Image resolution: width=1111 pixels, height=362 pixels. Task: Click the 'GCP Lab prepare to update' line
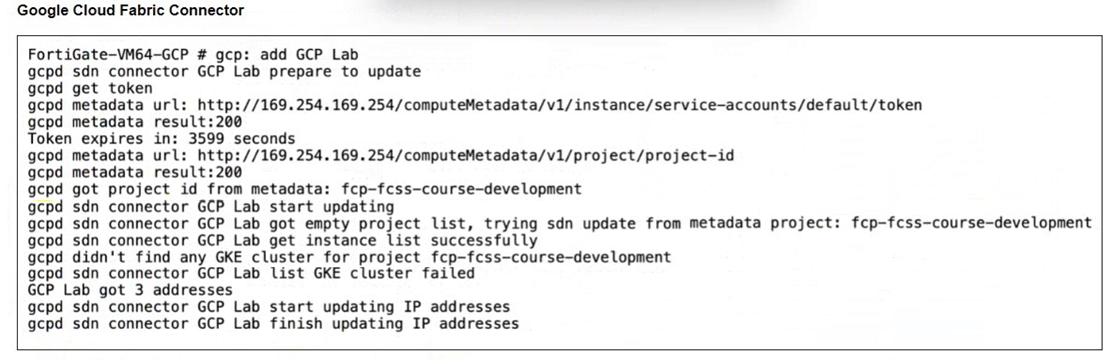click(225, 72)
